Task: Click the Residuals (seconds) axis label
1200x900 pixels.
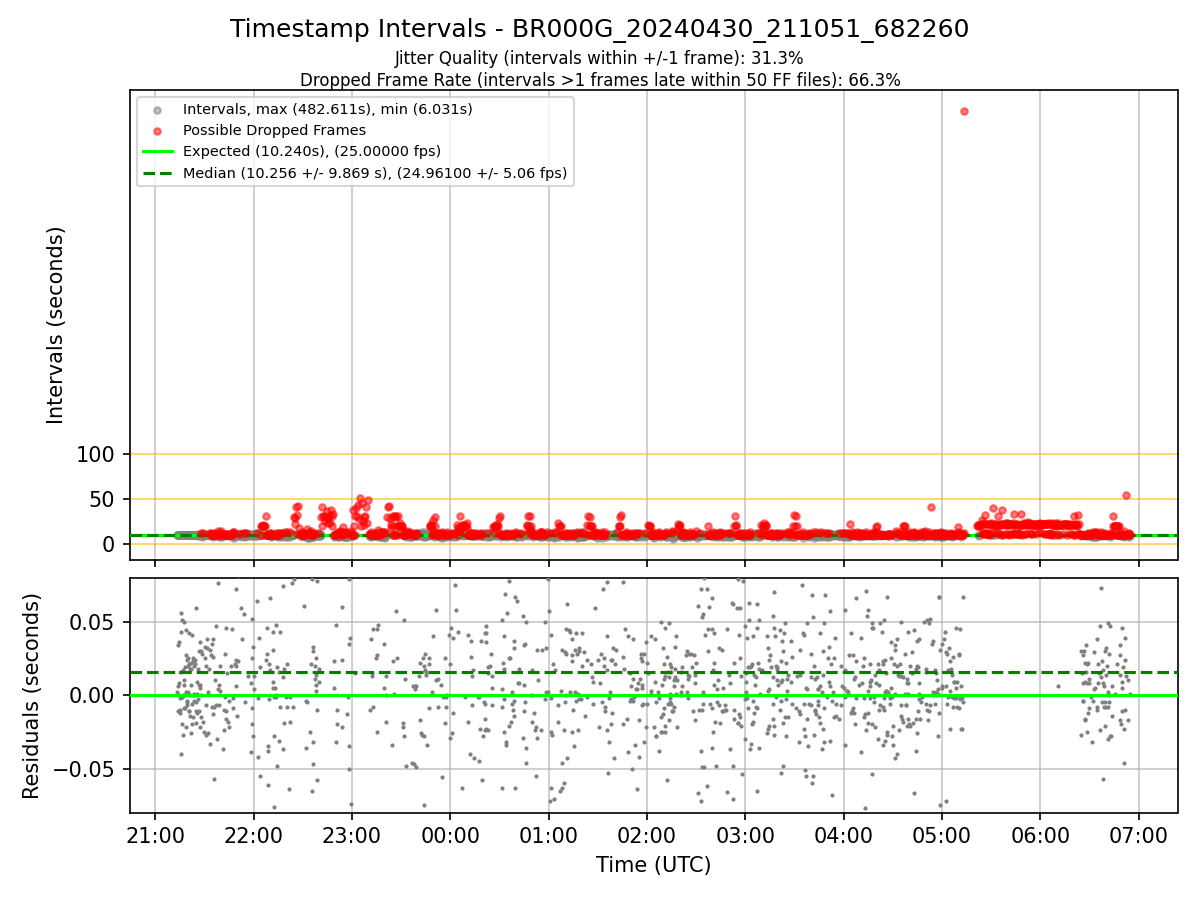Action: 31,696
